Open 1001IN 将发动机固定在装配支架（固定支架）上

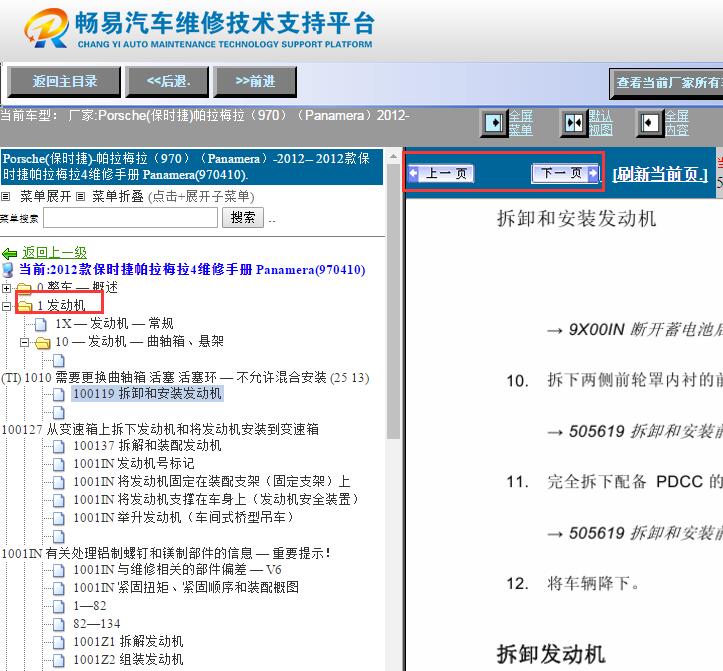(212, 481)
